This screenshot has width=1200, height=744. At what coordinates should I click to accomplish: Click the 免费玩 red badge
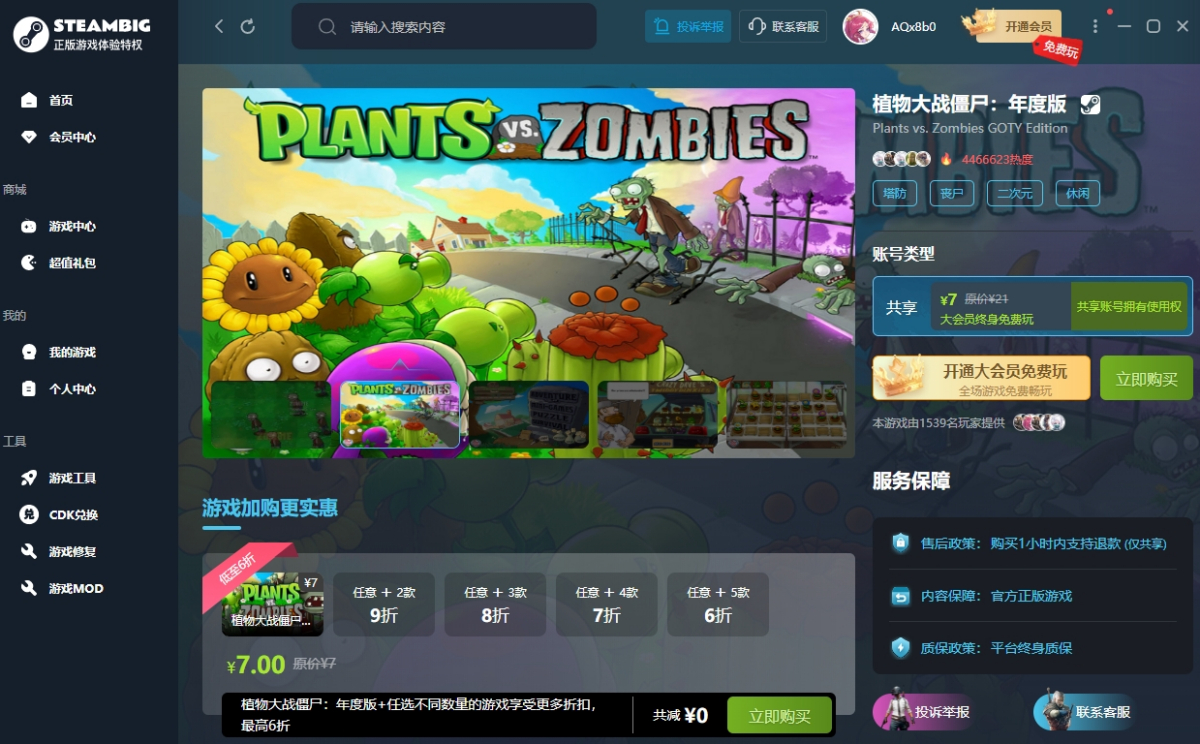pos(1060,49)
